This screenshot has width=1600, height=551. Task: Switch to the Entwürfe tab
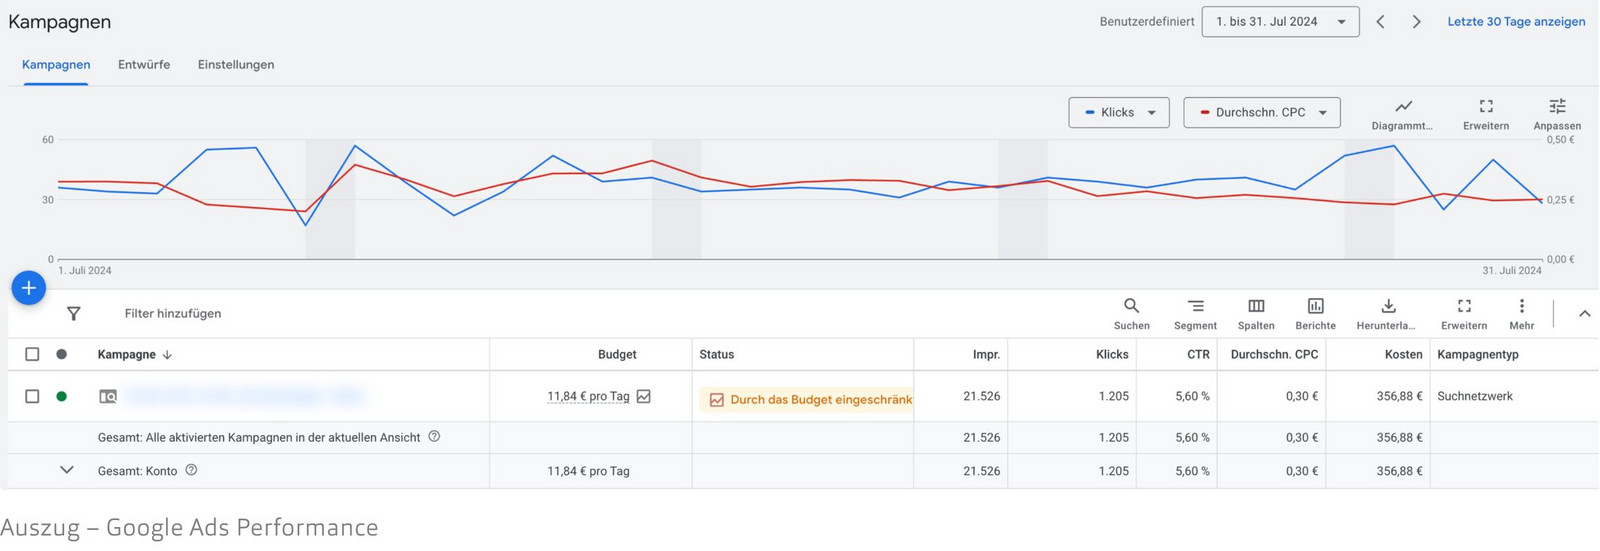[144, 64]
